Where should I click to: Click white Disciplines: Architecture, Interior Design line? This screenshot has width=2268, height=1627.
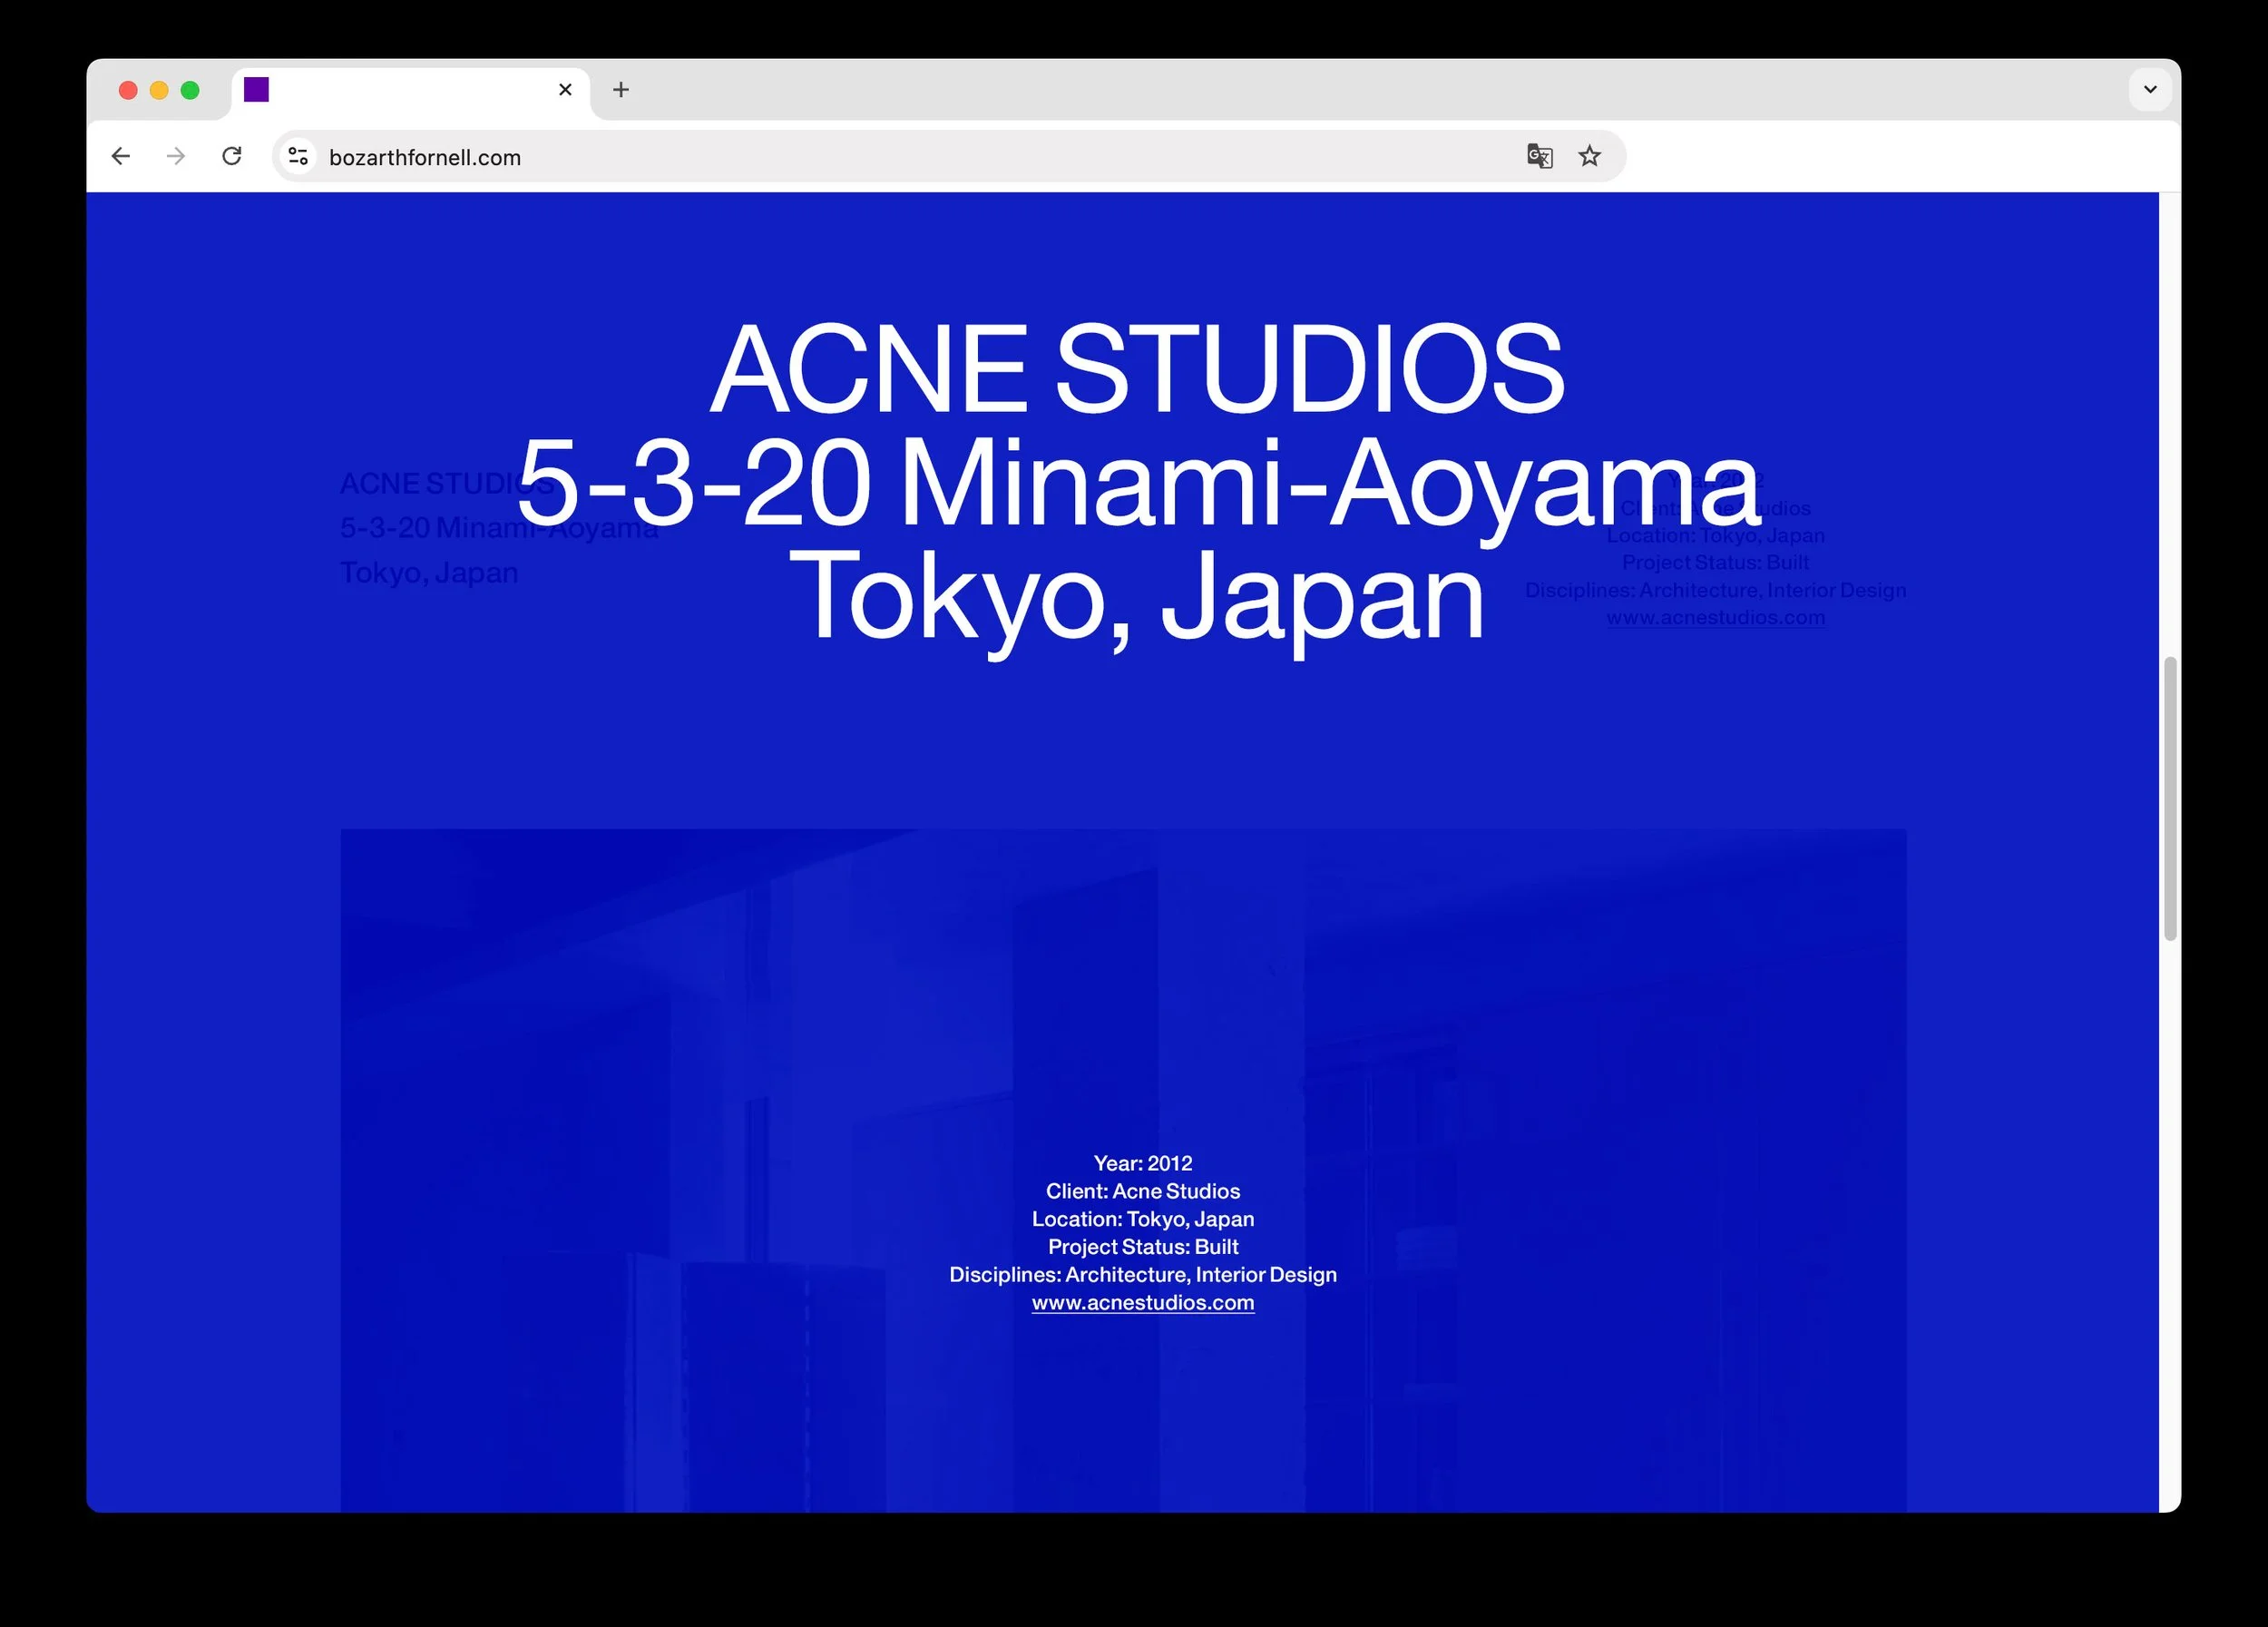1143,1274
